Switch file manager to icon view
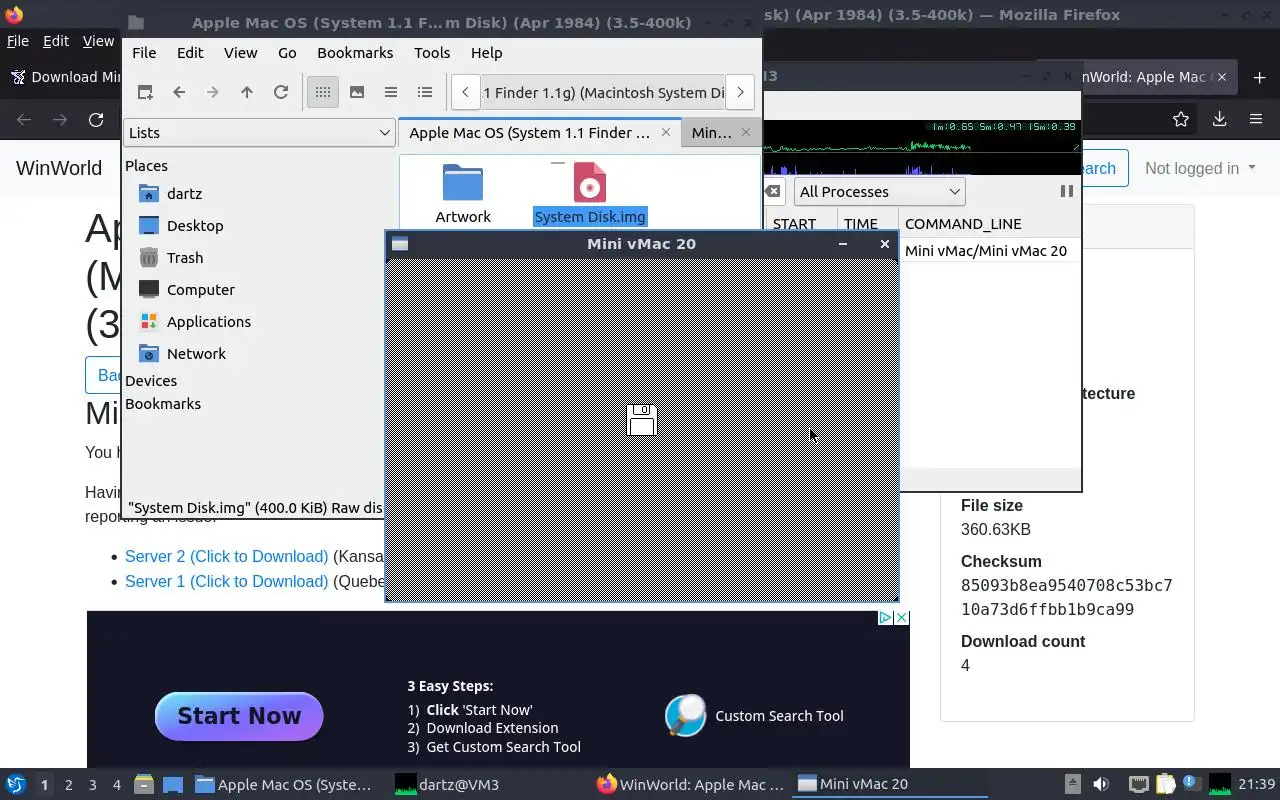The image size is (1280, 800). pos(322,92)
